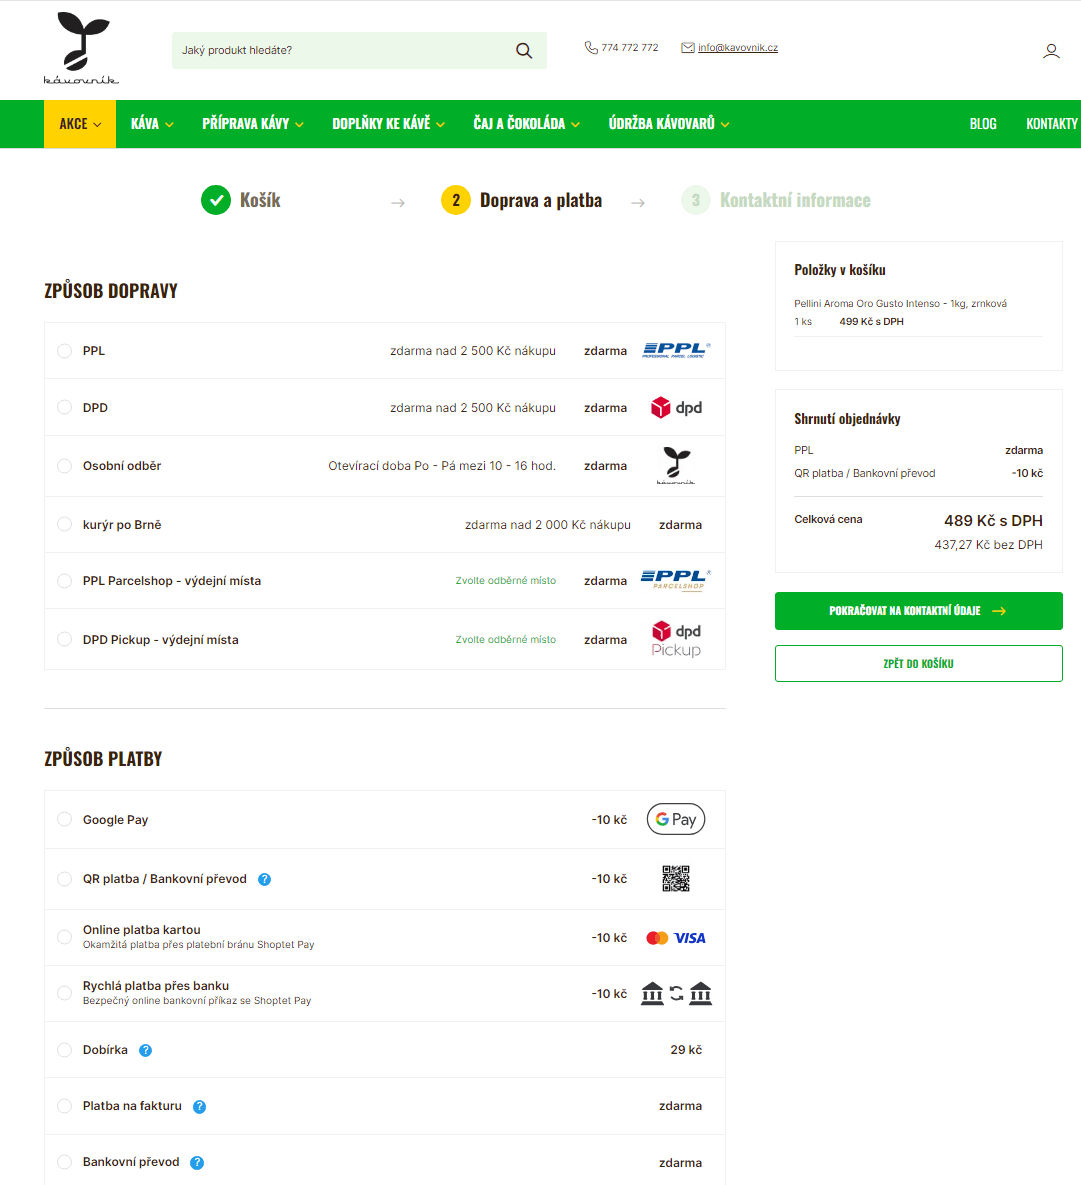Select Dobírka payment radio
Screen dimensions: 1081x1185
coord(65,1050)
